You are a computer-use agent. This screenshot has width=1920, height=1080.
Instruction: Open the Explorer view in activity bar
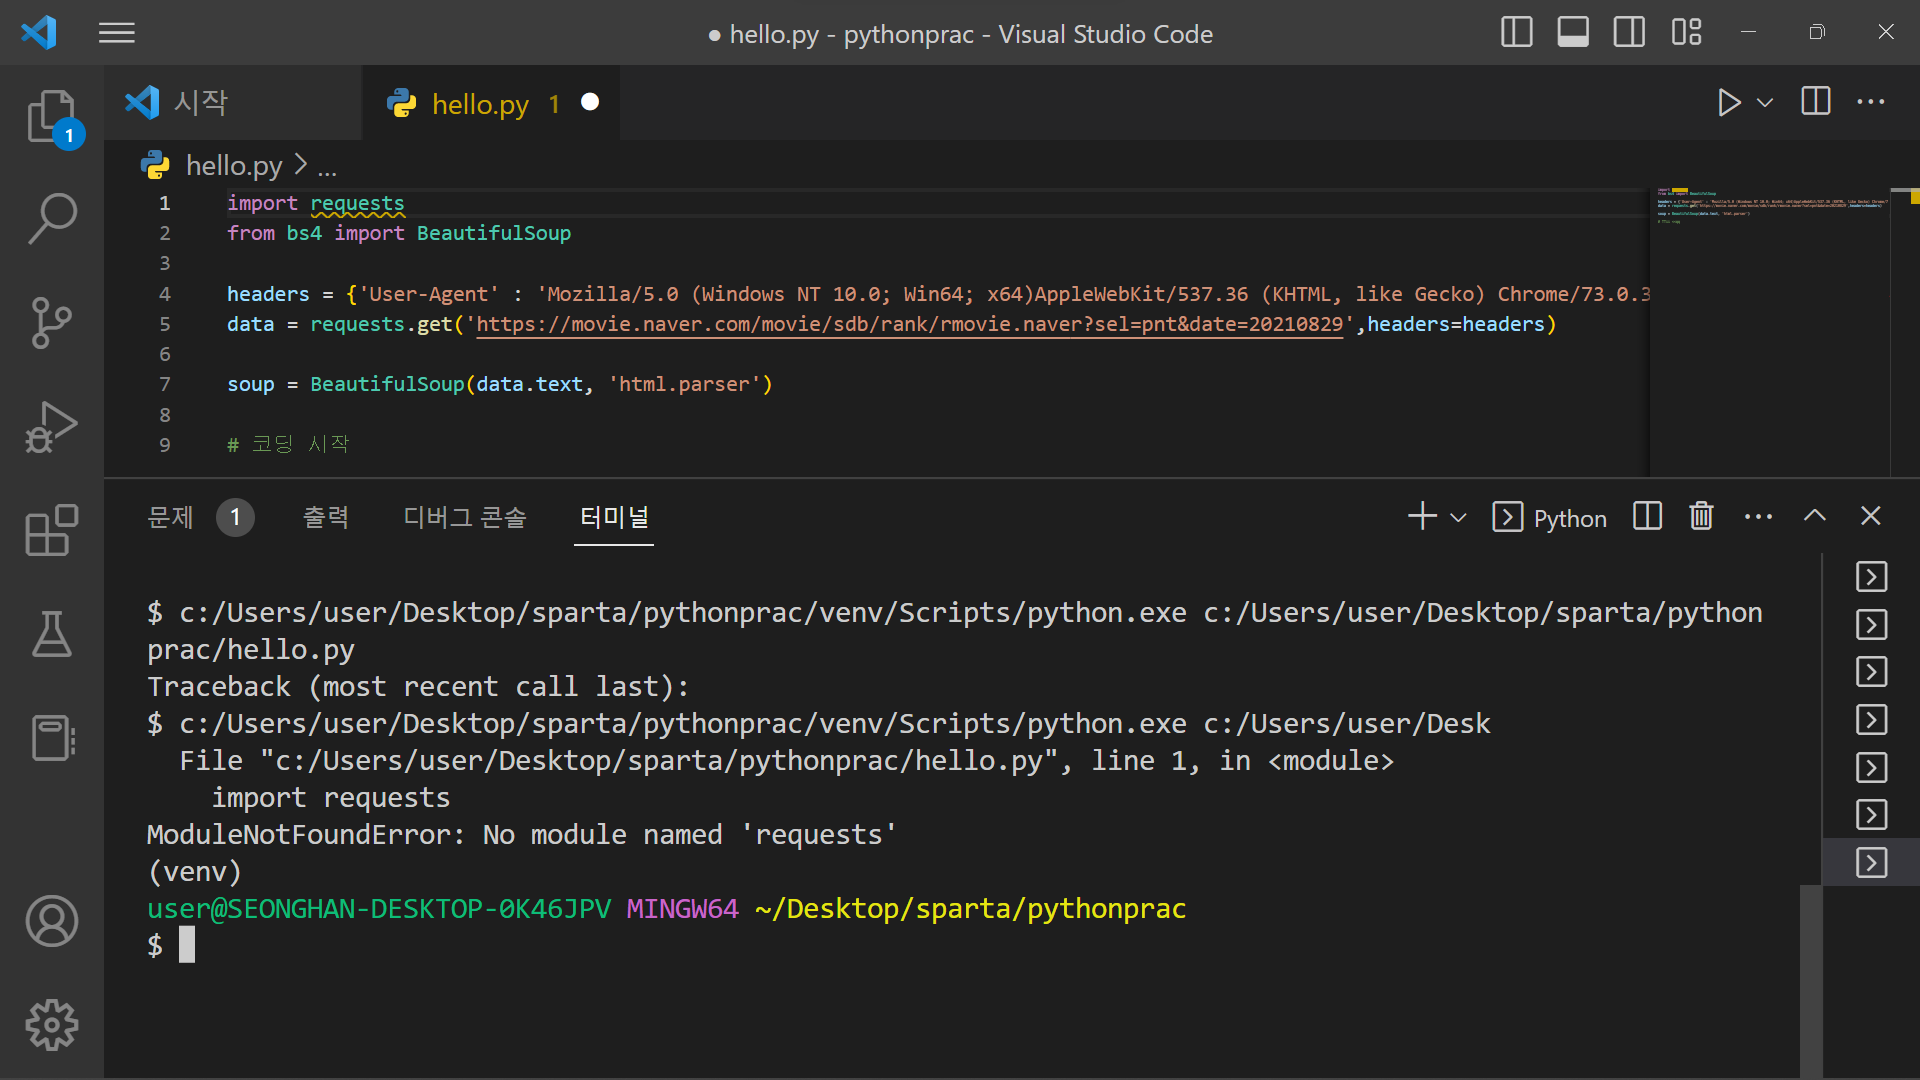pos(52,117)
